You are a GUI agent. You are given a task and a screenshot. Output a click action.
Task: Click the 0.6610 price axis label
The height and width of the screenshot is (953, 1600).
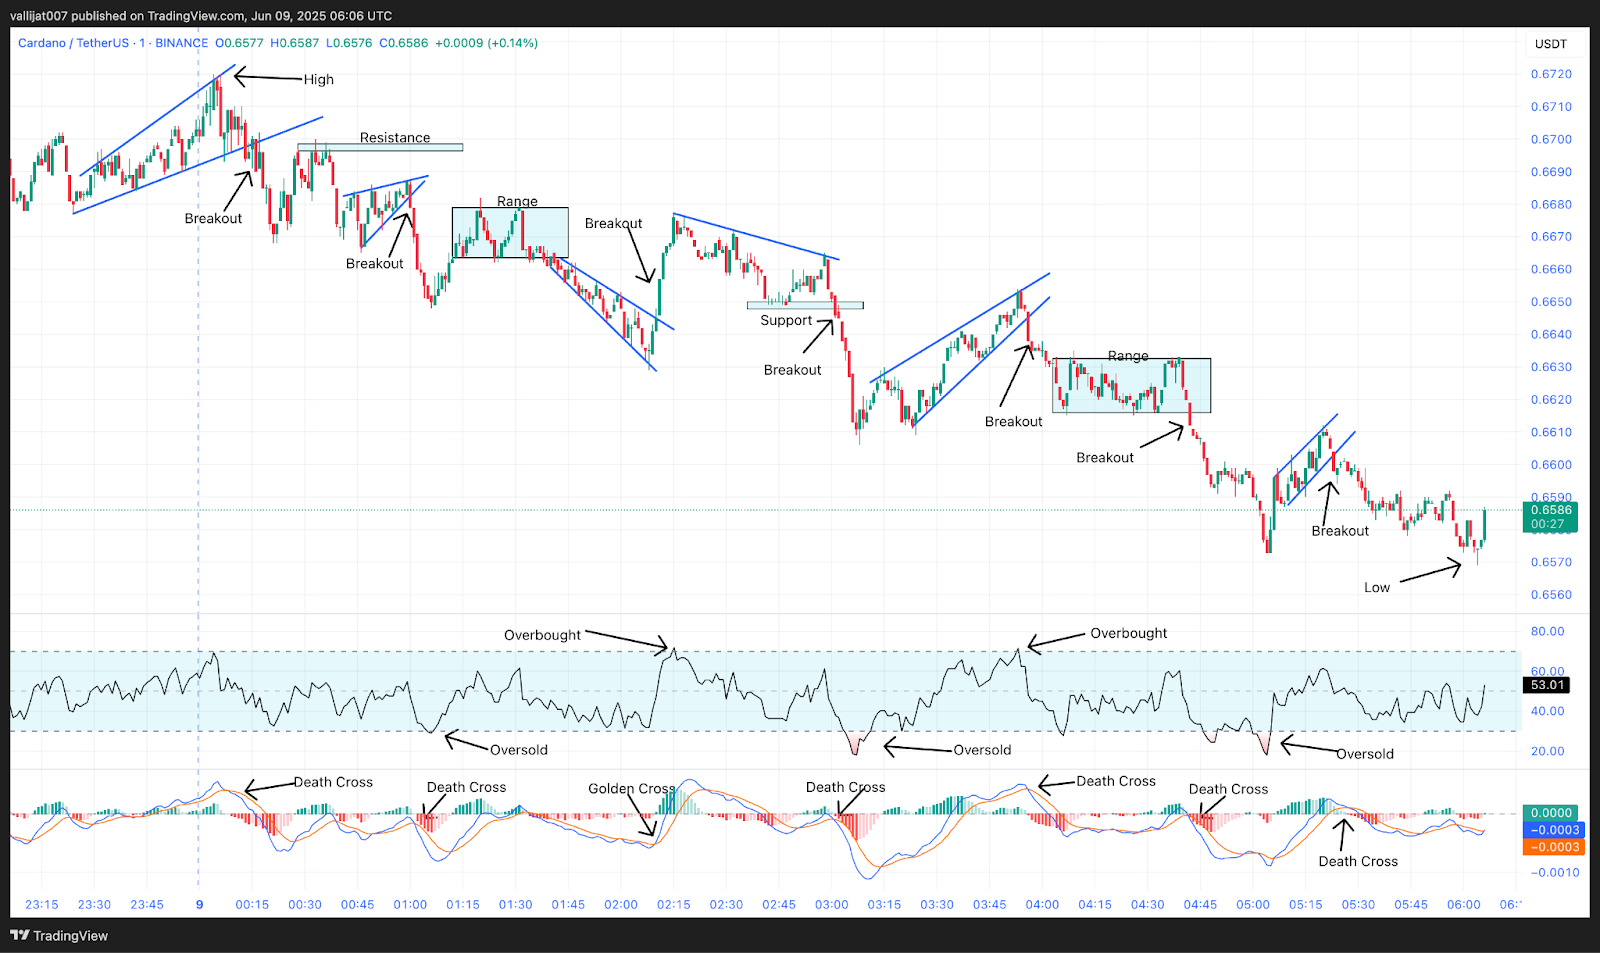(x=1551, y=432)
